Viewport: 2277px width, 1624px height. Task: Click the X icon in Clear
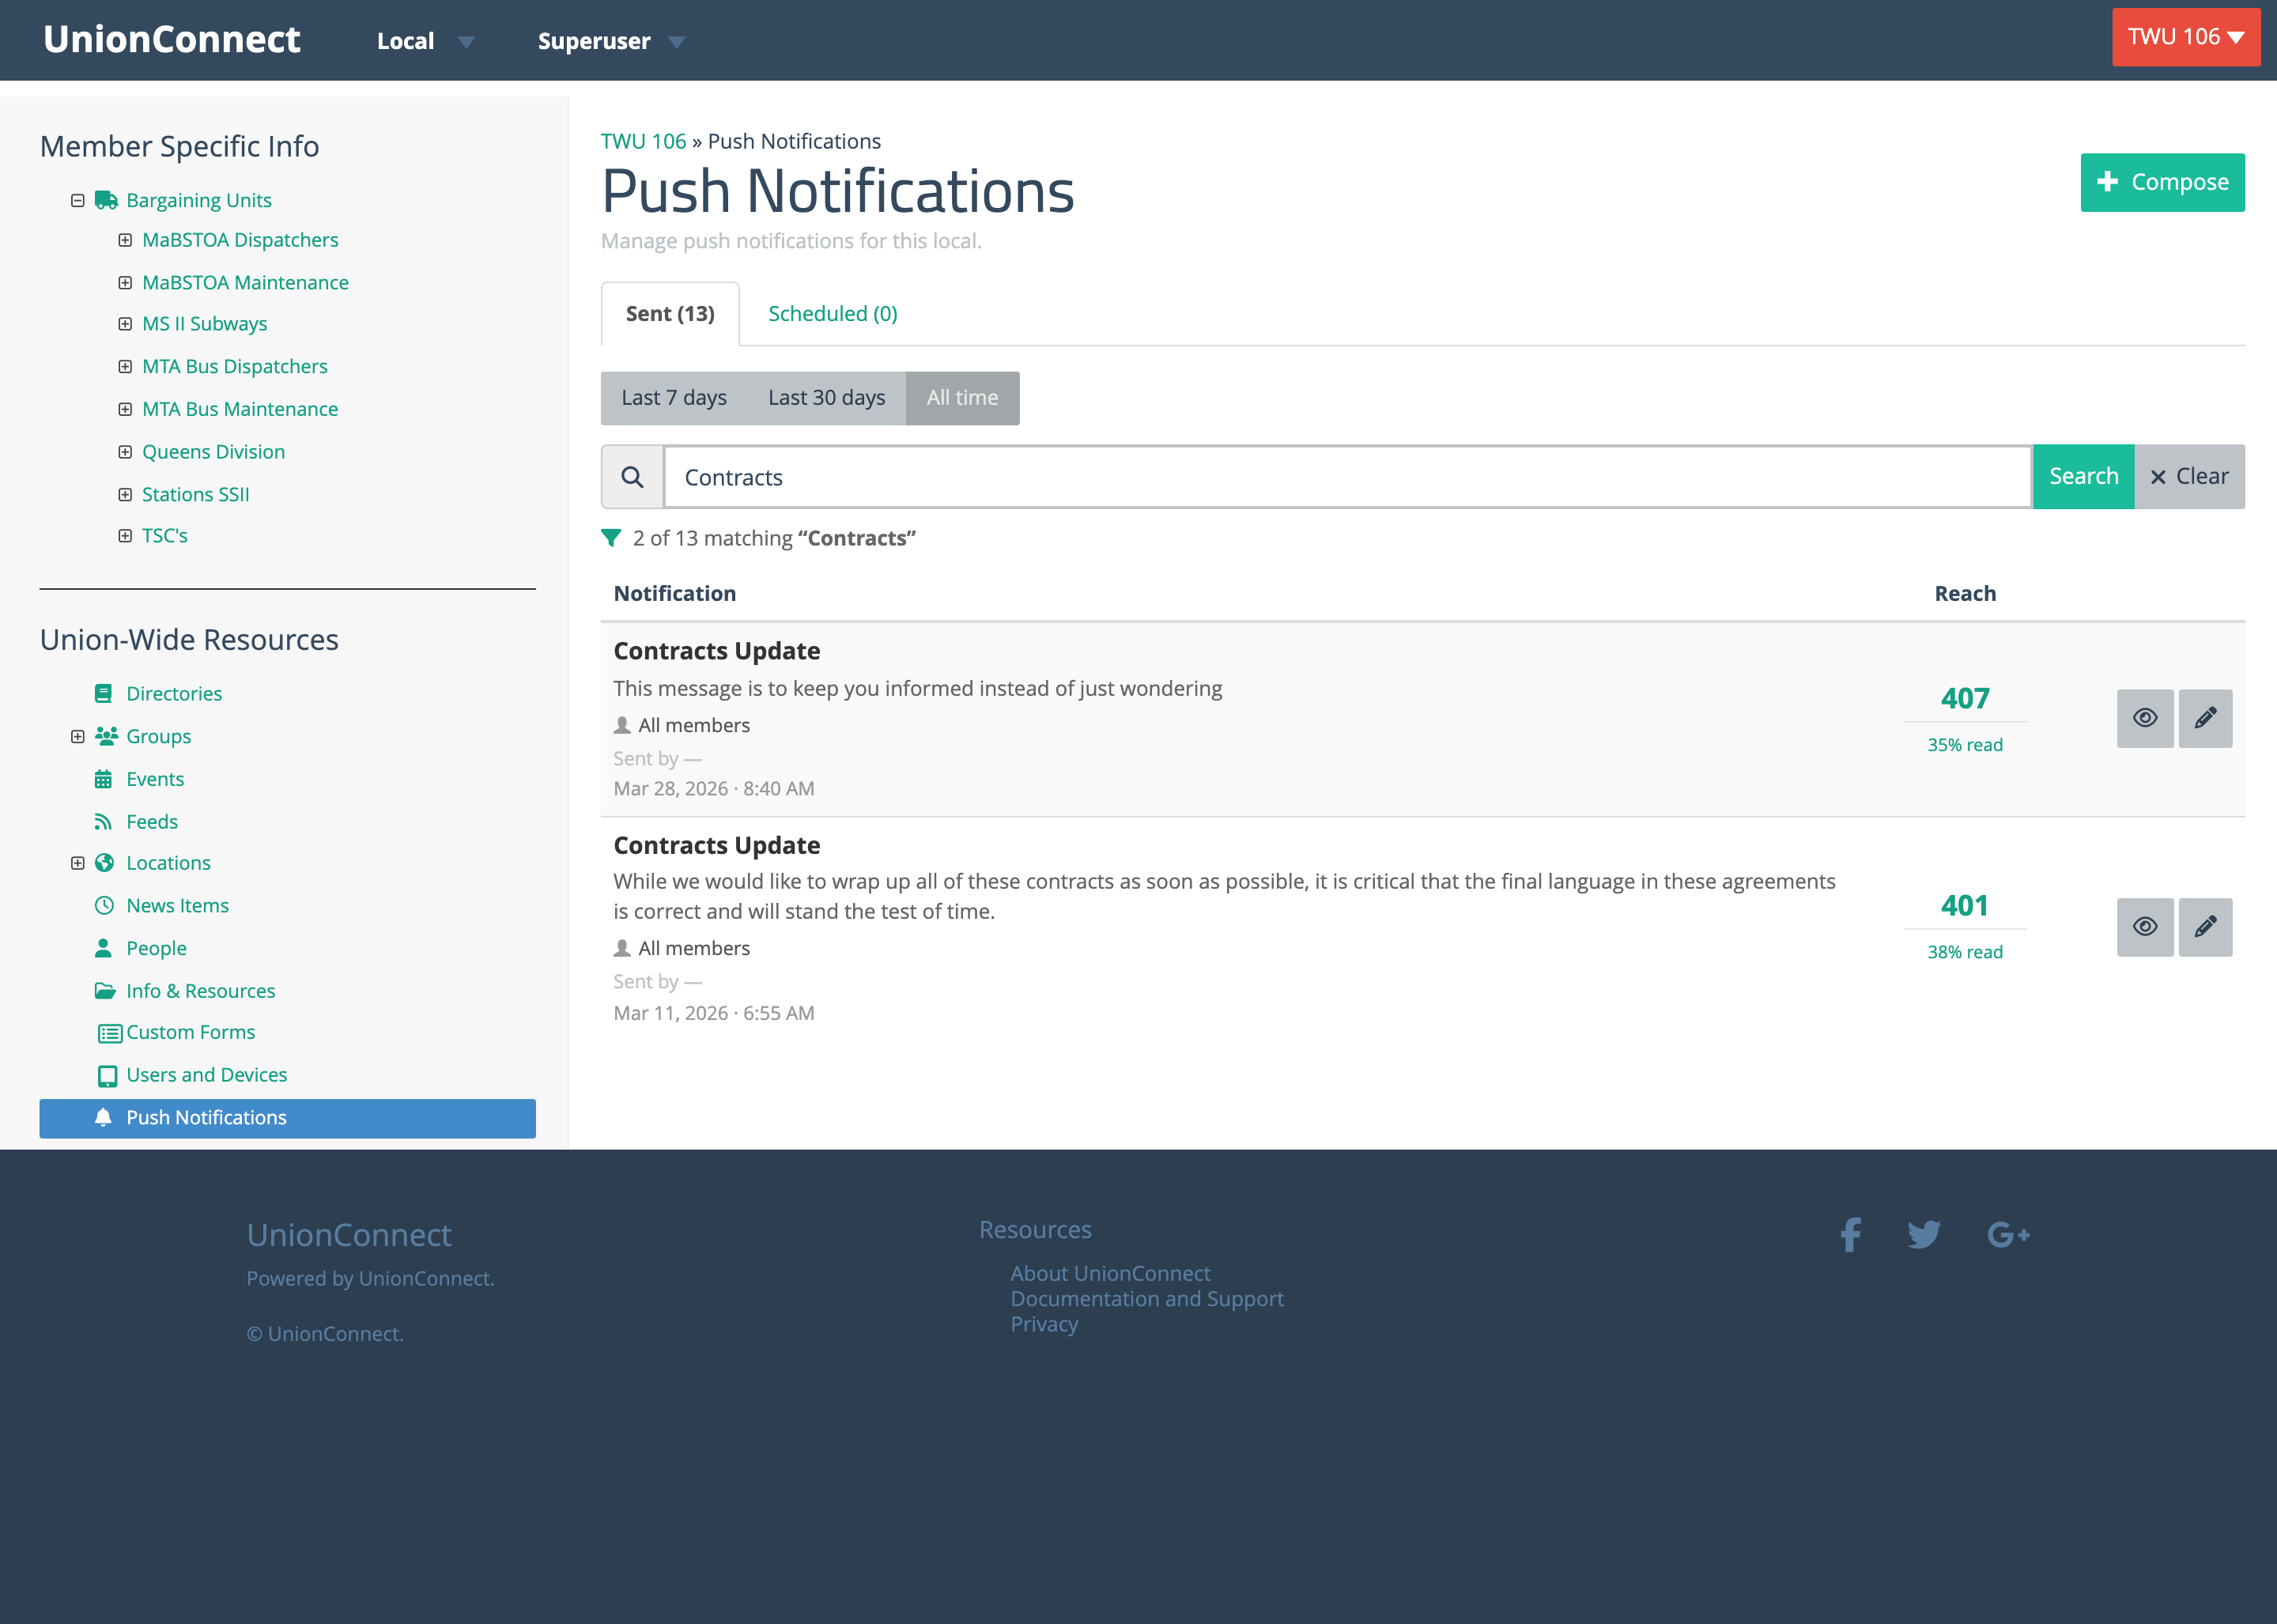[x=2158, y=477]
